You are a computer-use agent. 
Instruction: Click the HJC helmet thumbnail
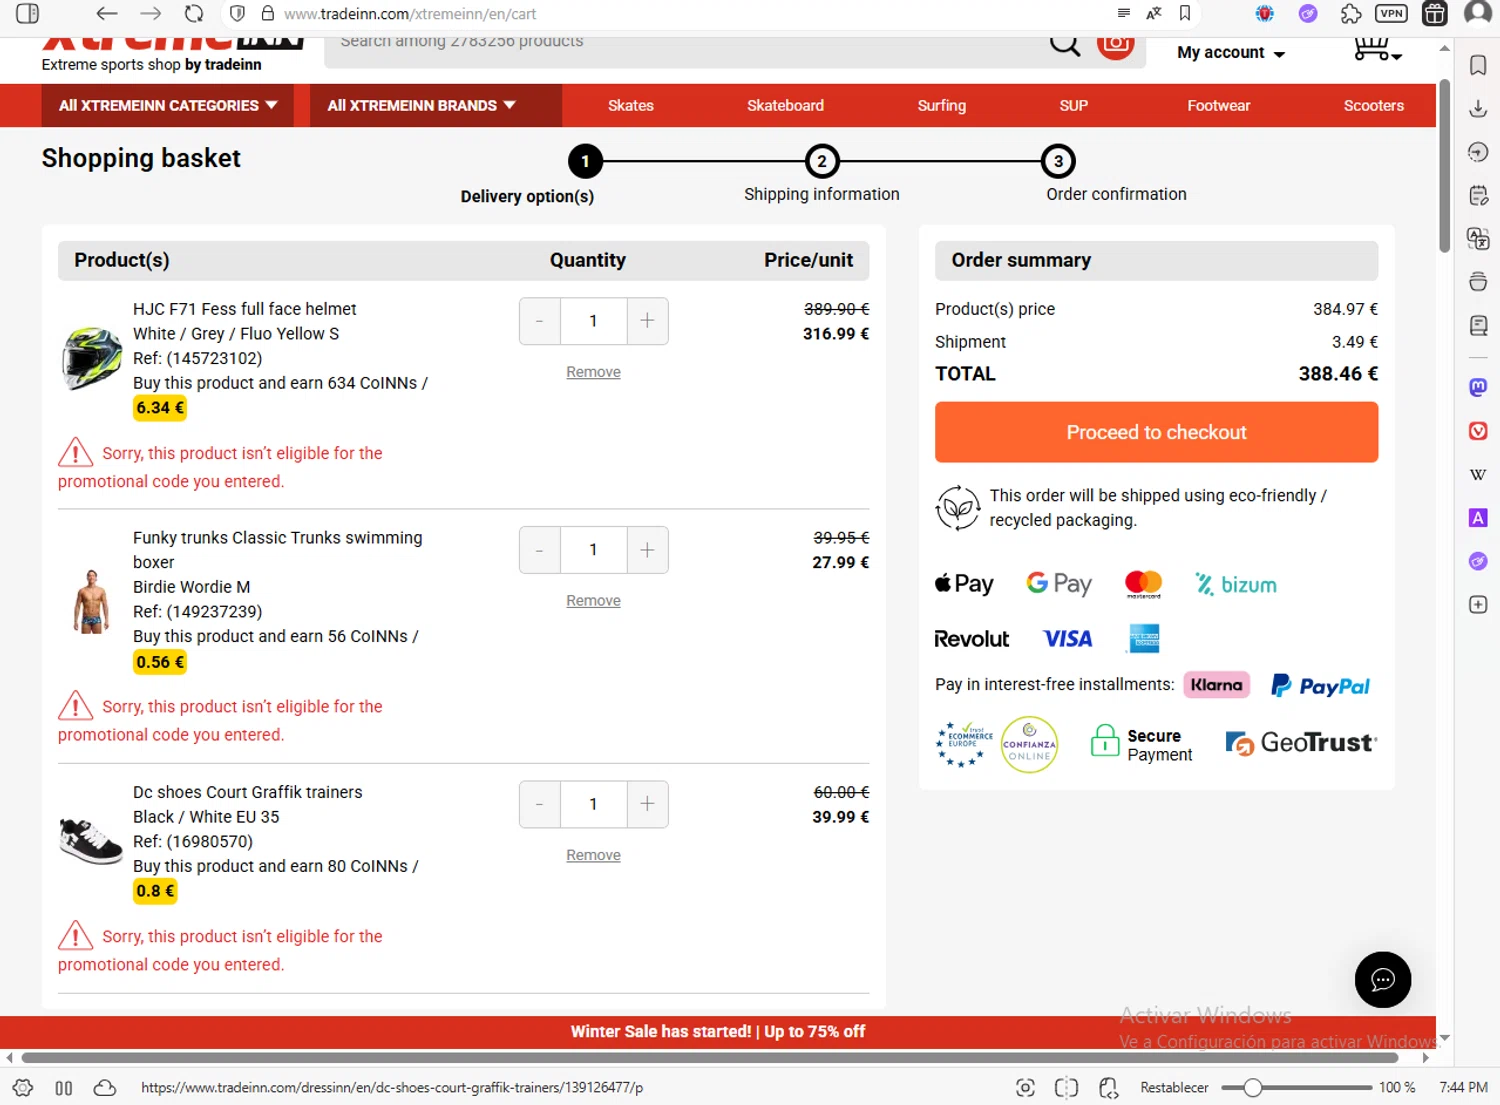point(91,358)
